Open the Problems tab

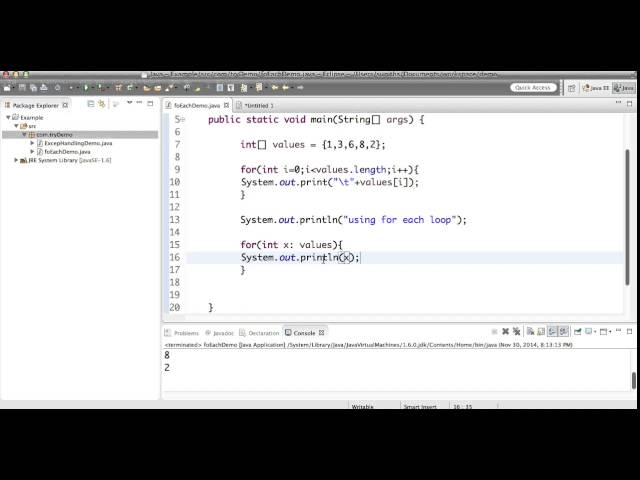pos(182,333)
